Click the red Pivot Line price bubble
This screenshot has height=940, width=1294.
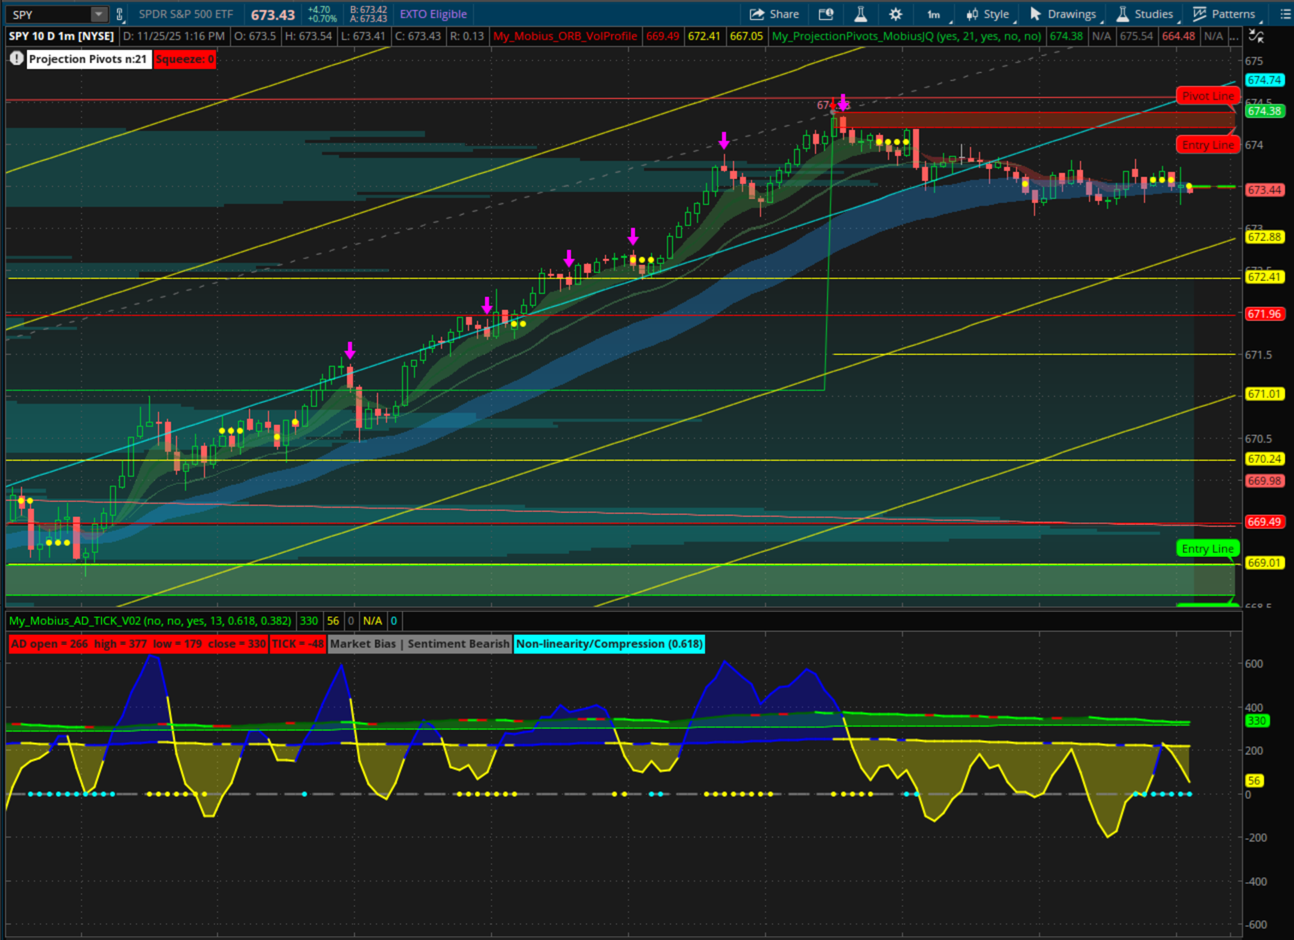point(1207,96)
